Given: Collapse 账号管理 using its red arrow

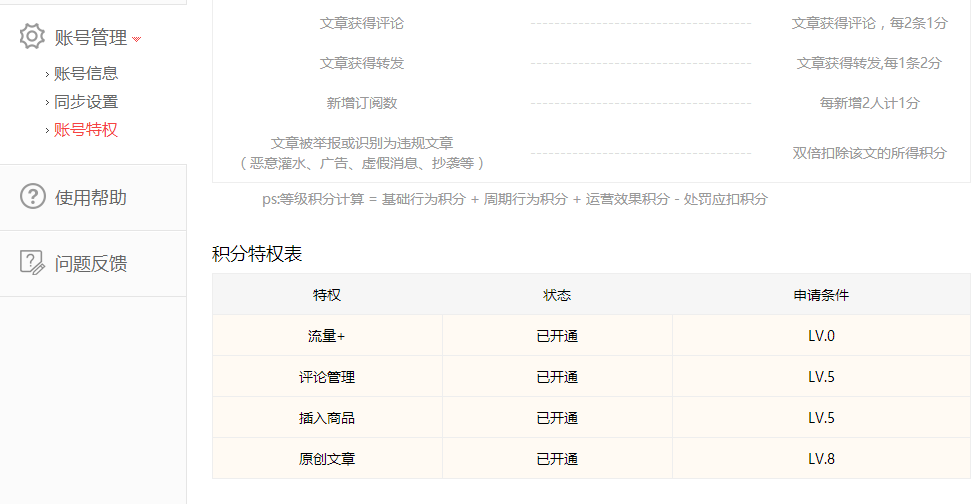Looking at the screenshot, I should (x=137, y=39).
